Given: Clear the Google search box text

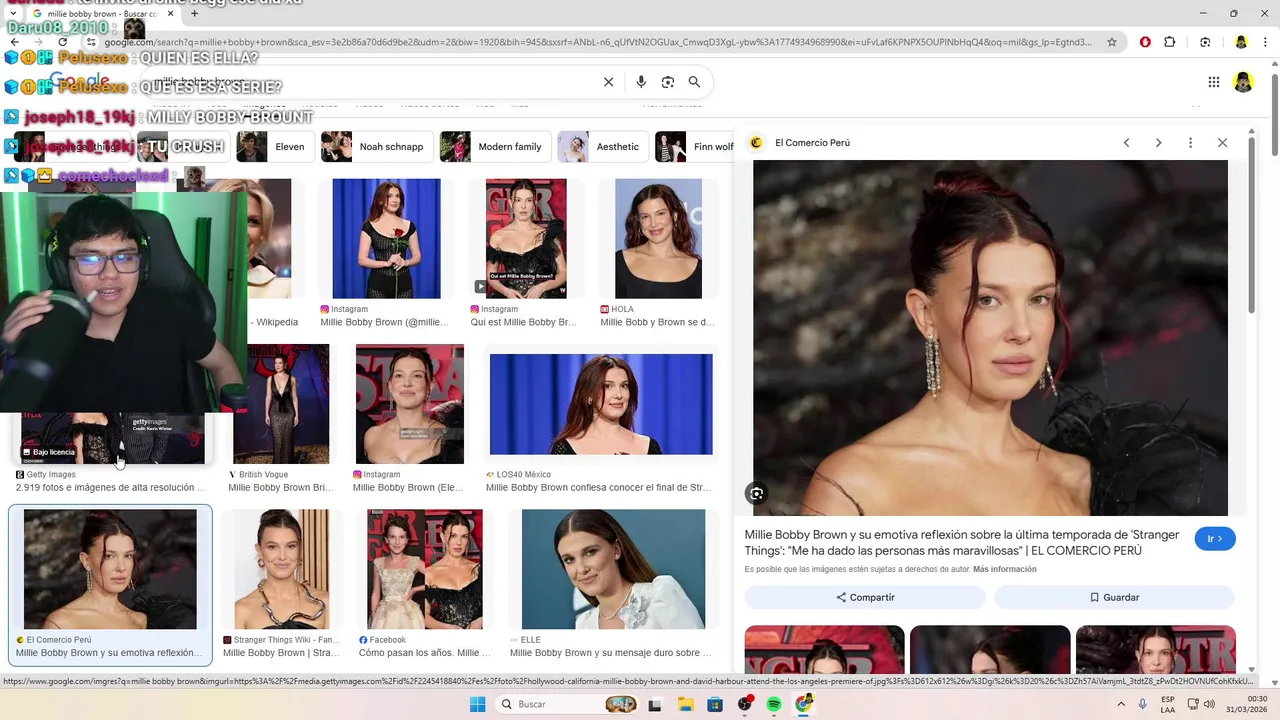Looking at the screenshot, I should point(608,82).
